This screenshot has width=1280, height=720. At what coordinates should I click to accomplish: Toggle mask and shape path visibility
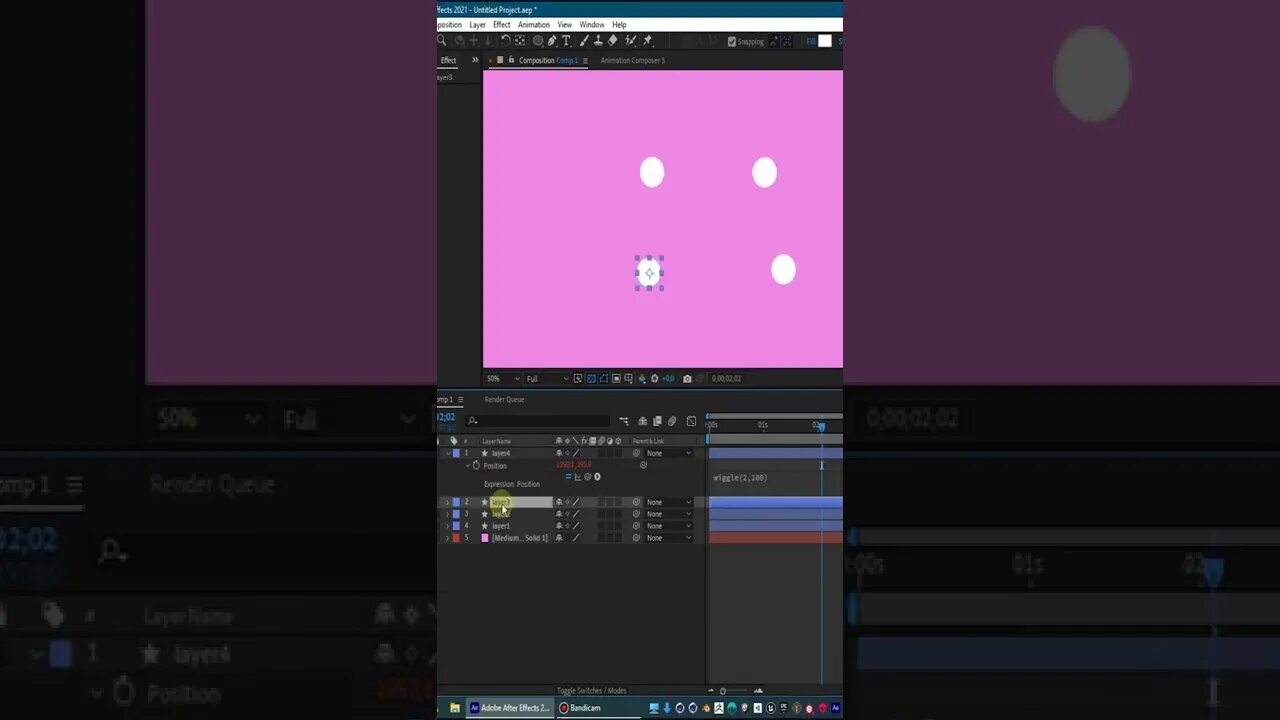[603, 379]
